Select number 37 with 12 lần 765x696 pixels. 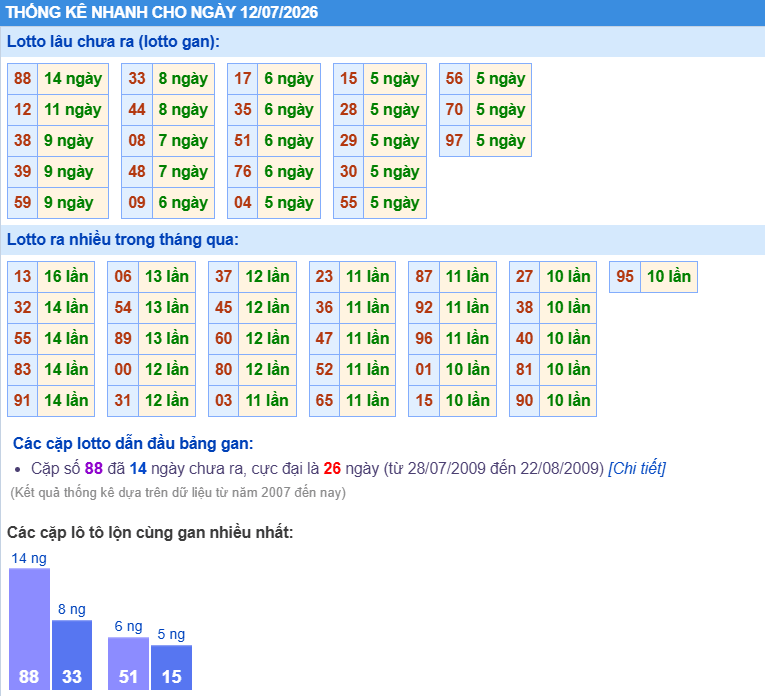tap(223, 277)
